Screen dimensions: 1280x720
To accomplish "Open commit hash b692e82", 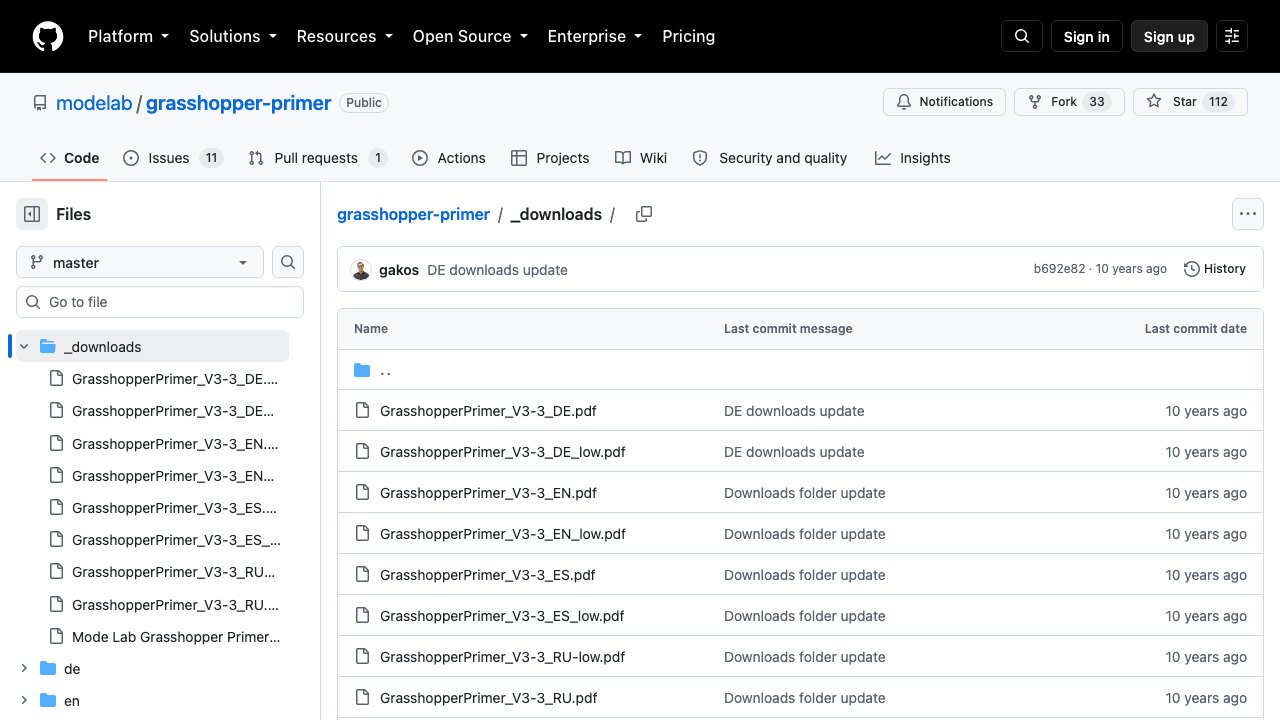I will tap(1059, 269).
